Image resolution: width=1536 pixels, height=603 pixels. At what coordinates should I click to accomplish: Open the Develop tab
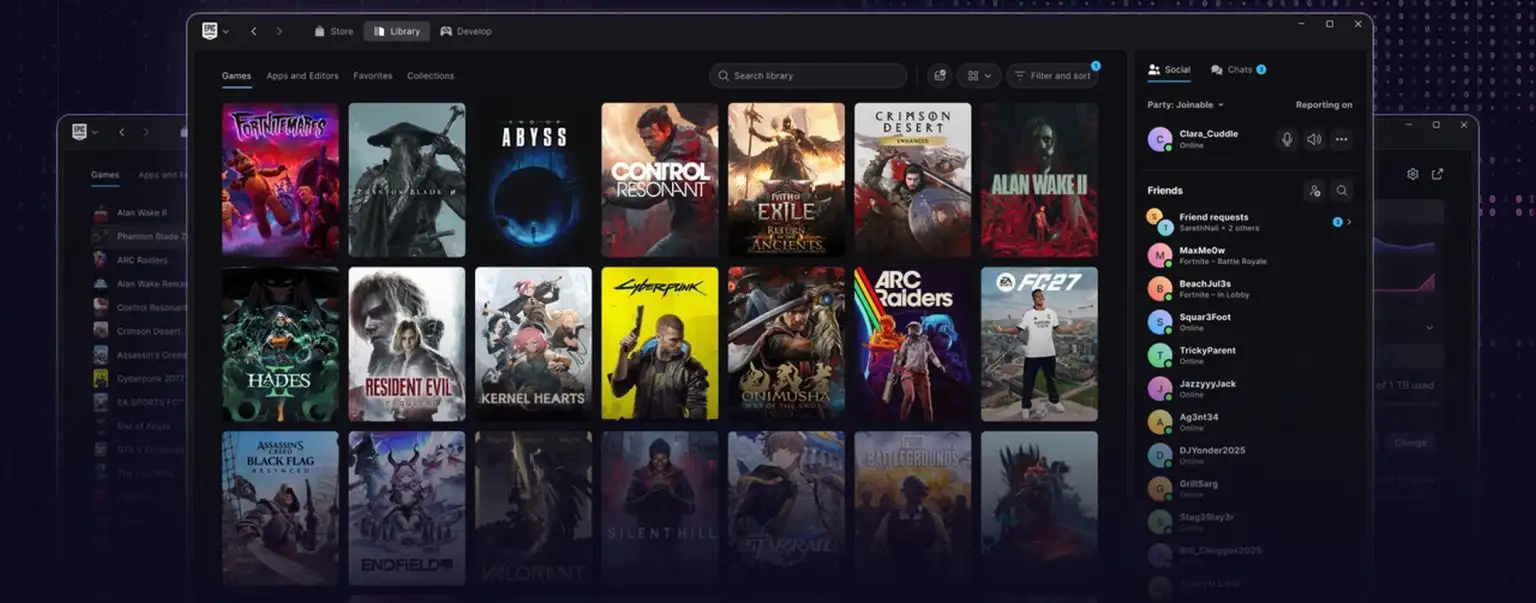(x=466, y=32)
